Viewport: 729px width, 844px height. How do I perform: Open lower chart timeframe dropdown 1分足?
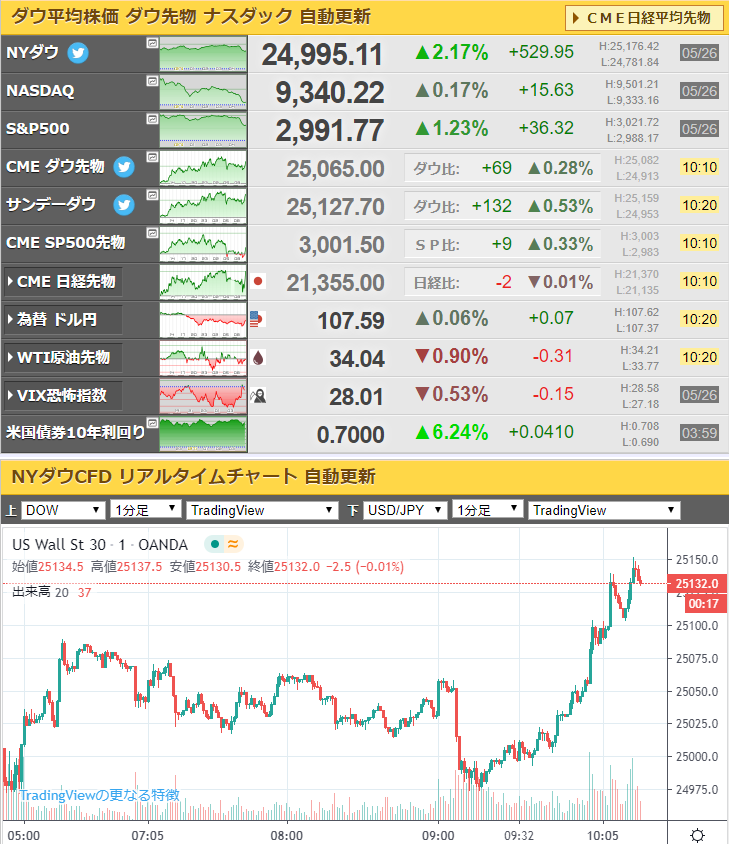pyautogui.click(x=487, y=510)
